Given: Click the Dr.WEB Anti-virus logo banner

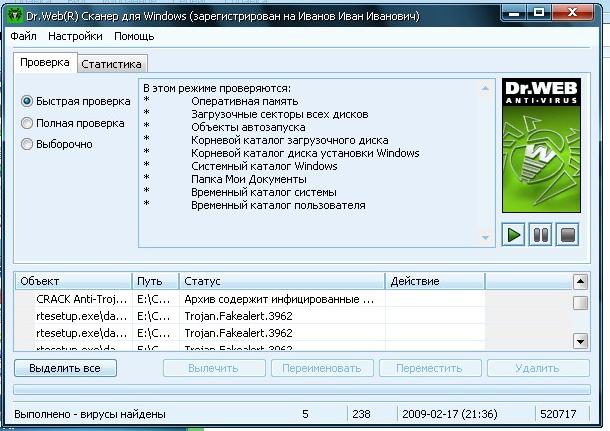Looking at the screenshot, I should point(541,145).
